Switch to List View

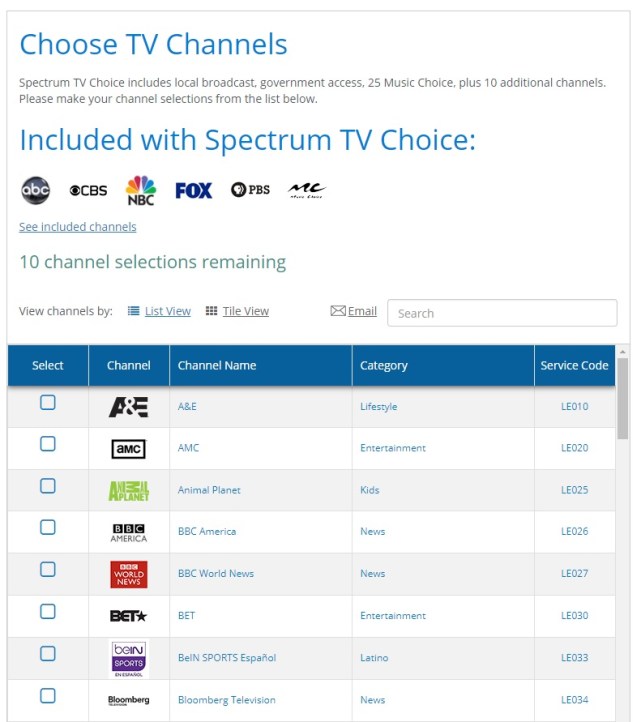167,311
